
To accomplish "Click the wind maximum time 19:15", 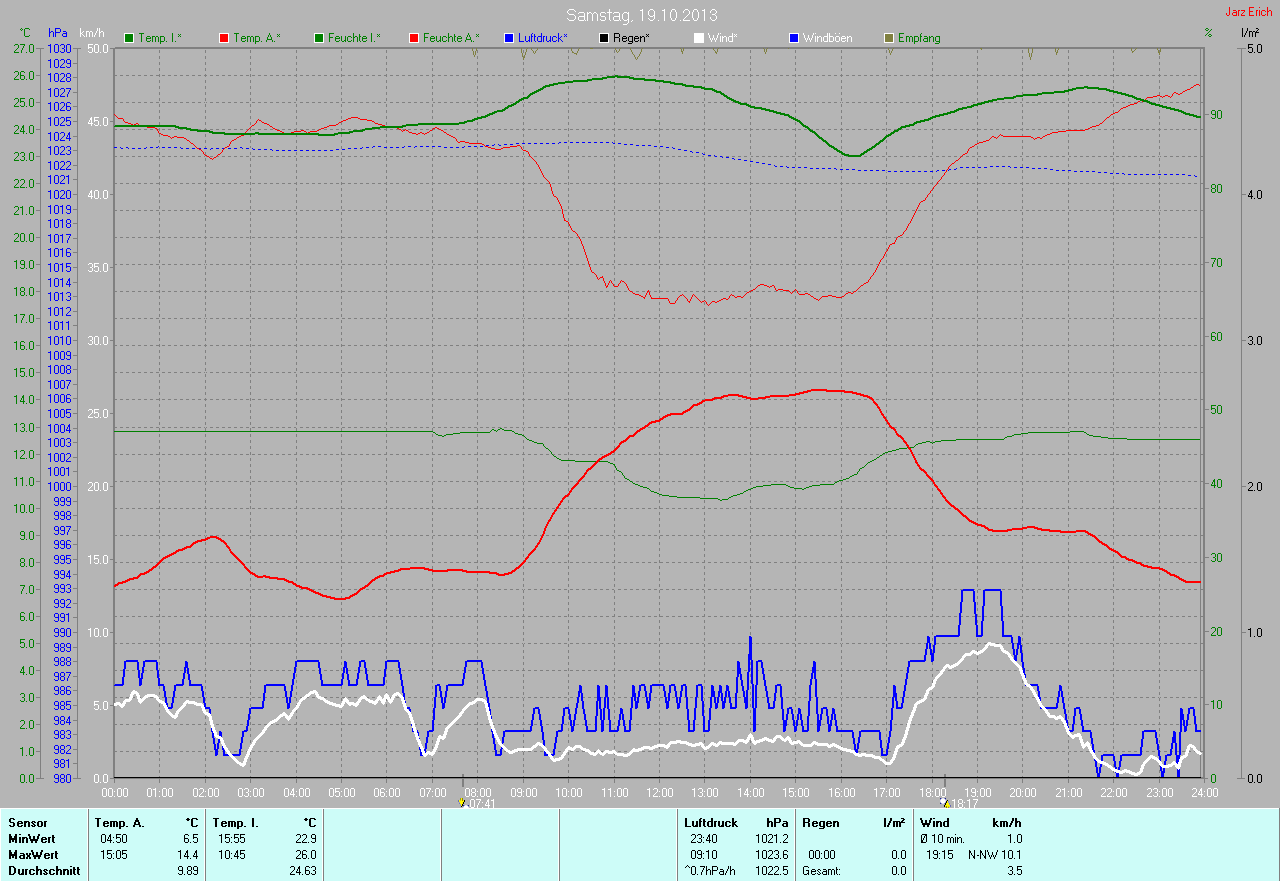I will [x=940, y=855].
